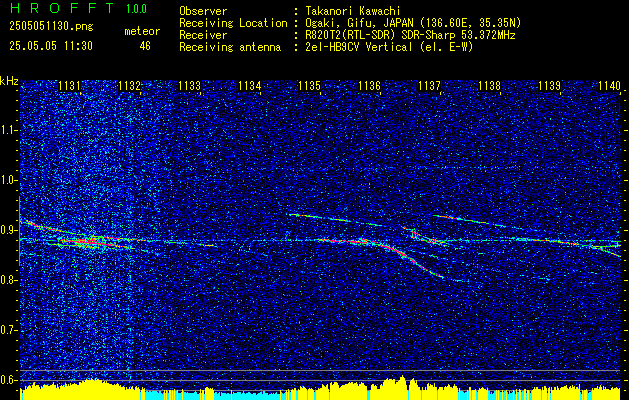Click time marker 1136

(x=369, y=86)
